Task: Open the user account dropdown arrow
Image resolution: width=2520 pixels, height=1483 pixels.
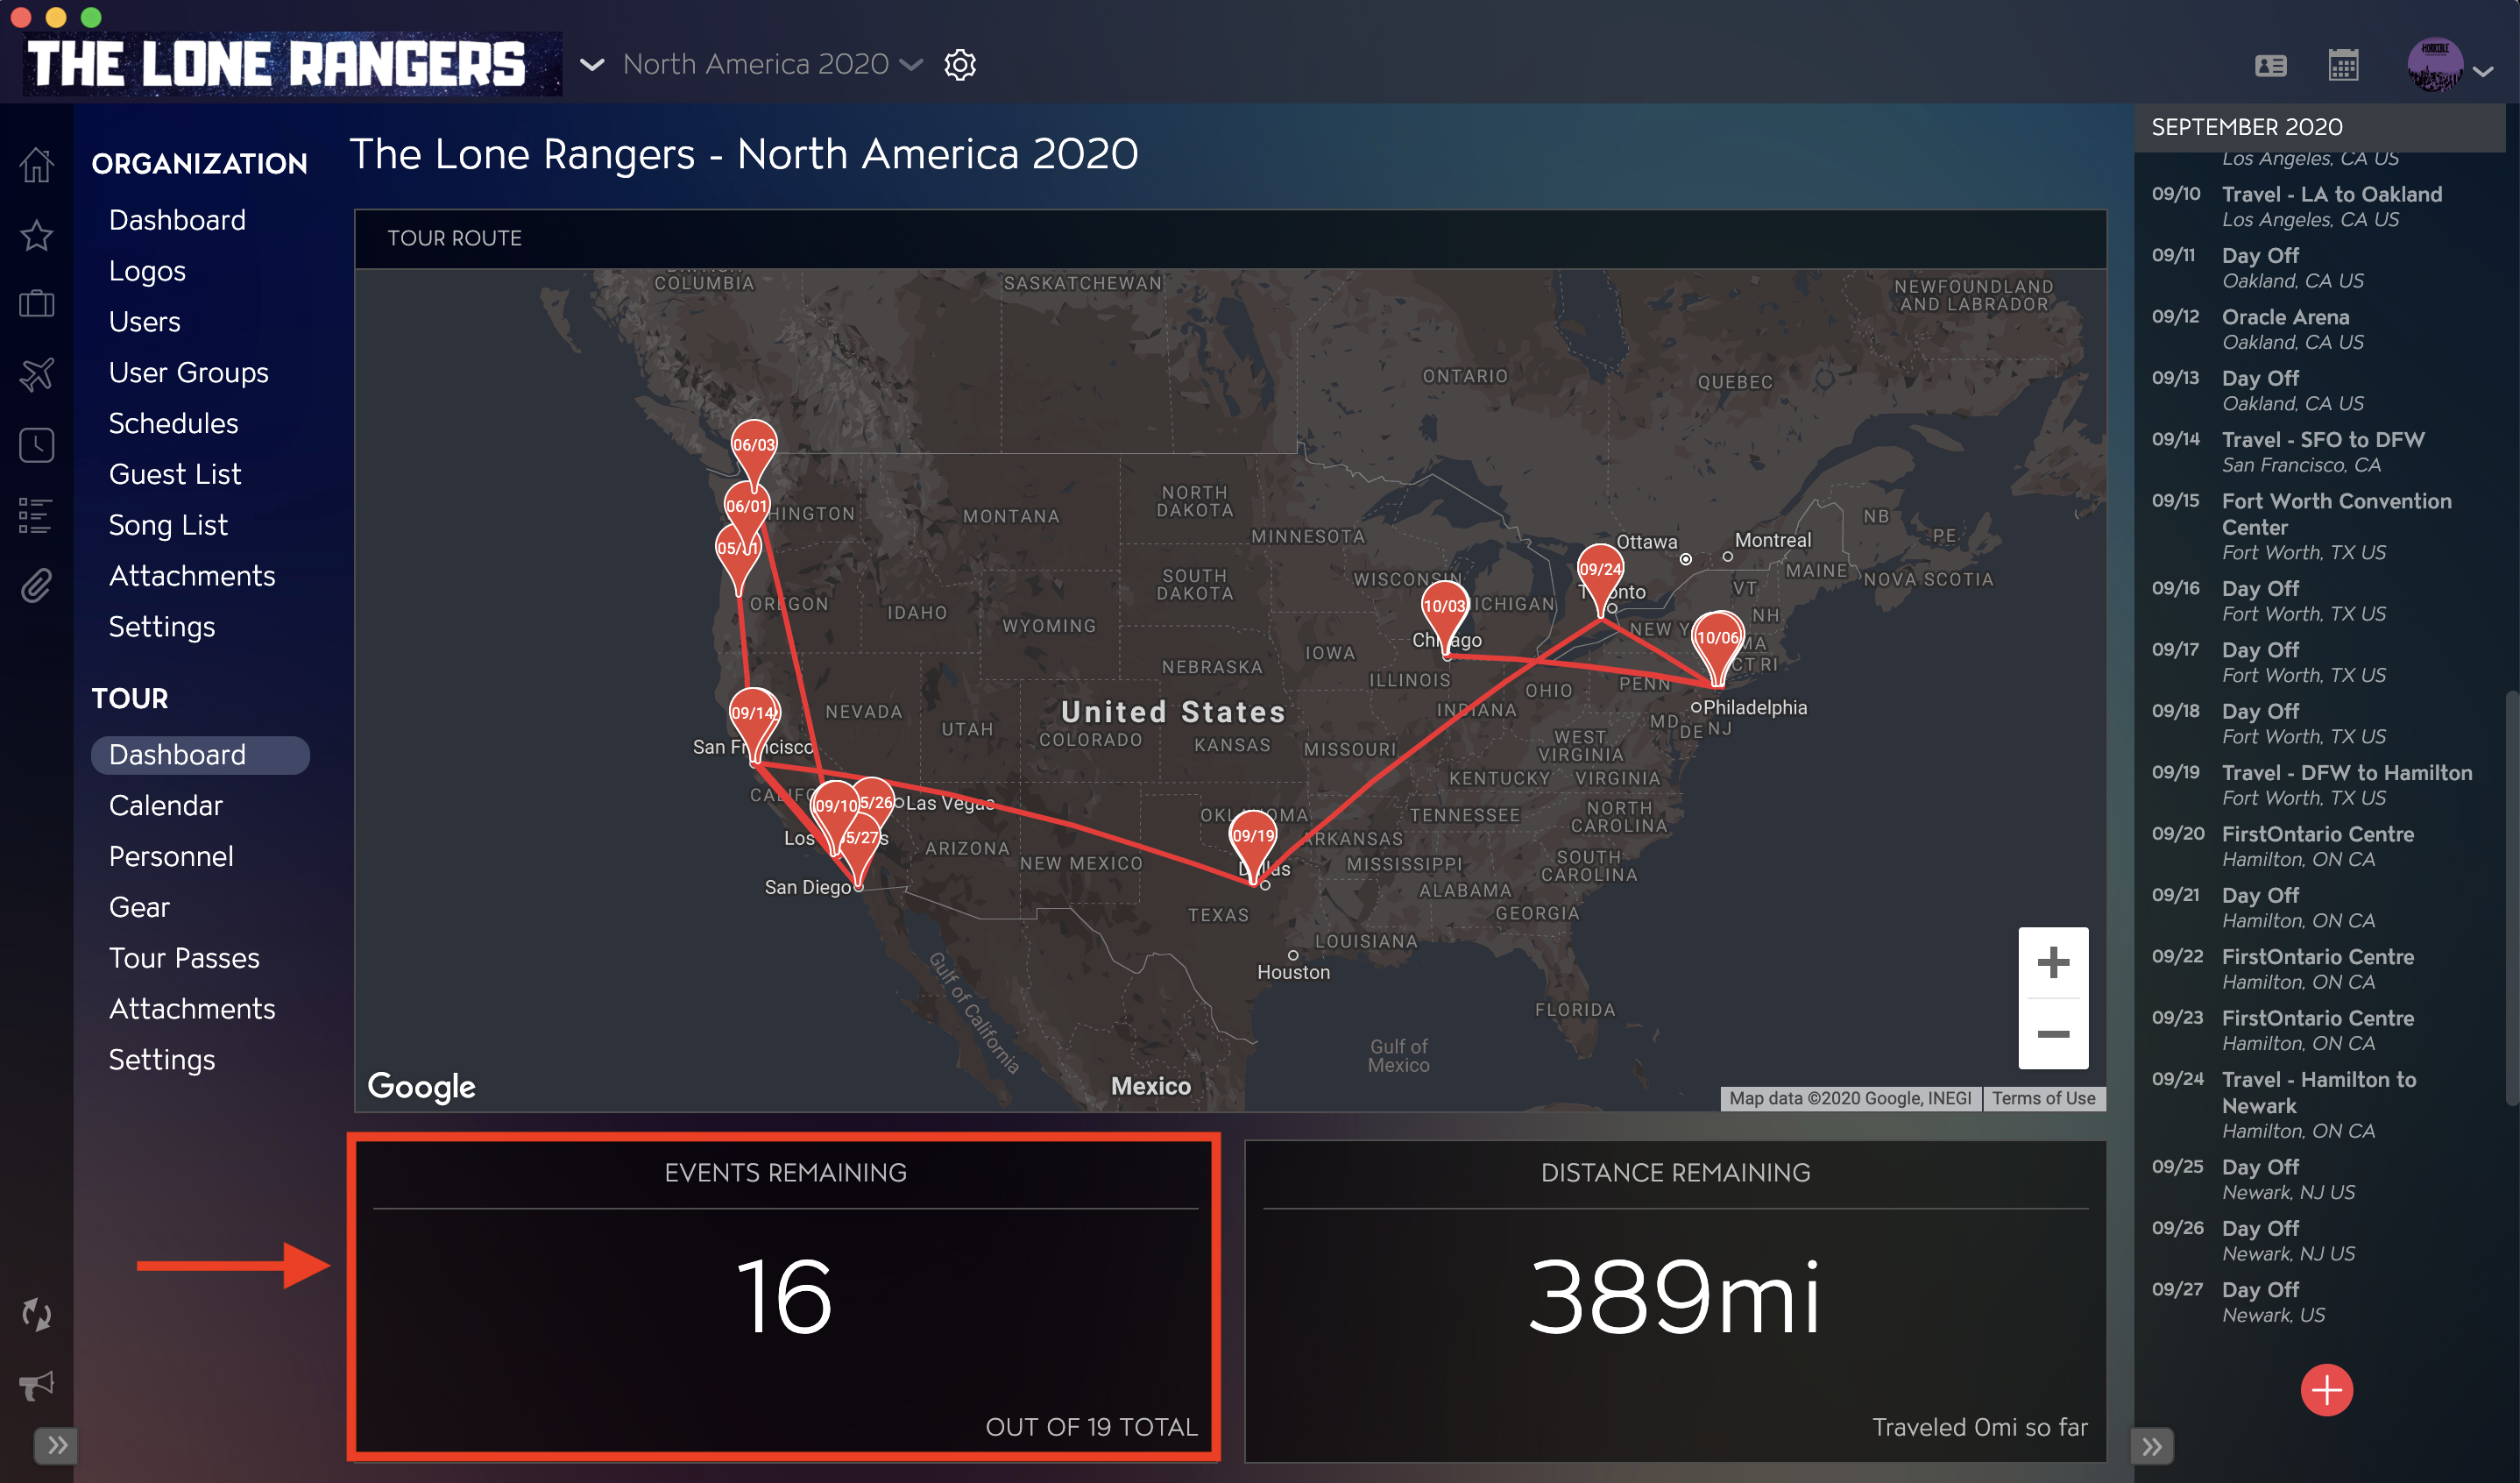Action: click(2483, 71)
